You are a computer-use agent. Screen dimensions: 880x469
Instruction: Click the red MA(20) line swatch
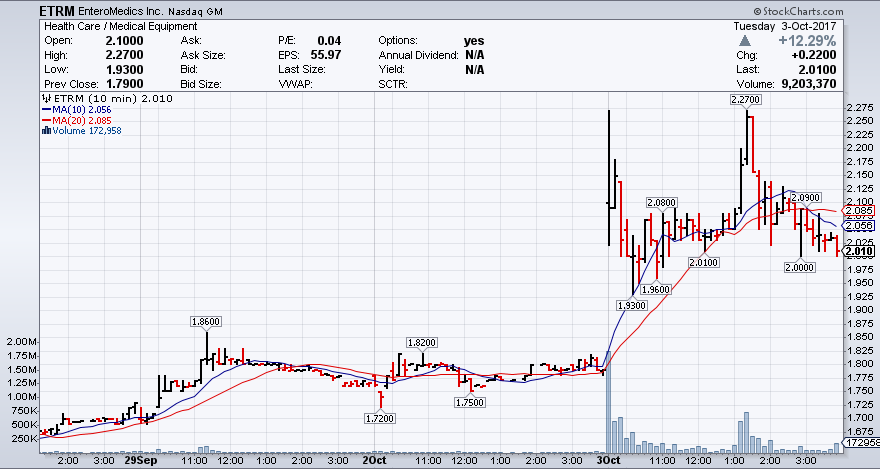coord(45,120)
